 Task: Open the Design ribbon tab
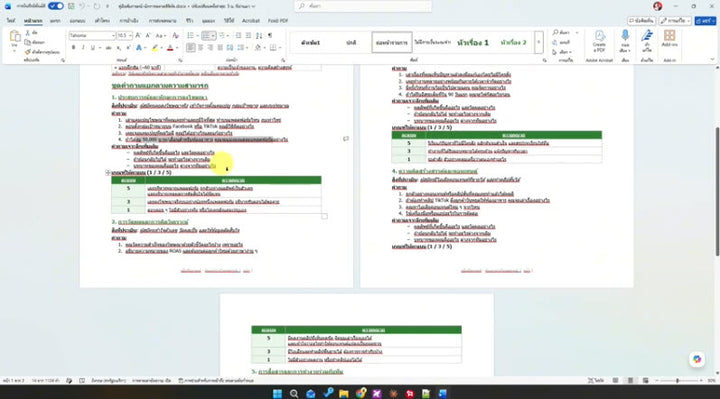[77, 21]
